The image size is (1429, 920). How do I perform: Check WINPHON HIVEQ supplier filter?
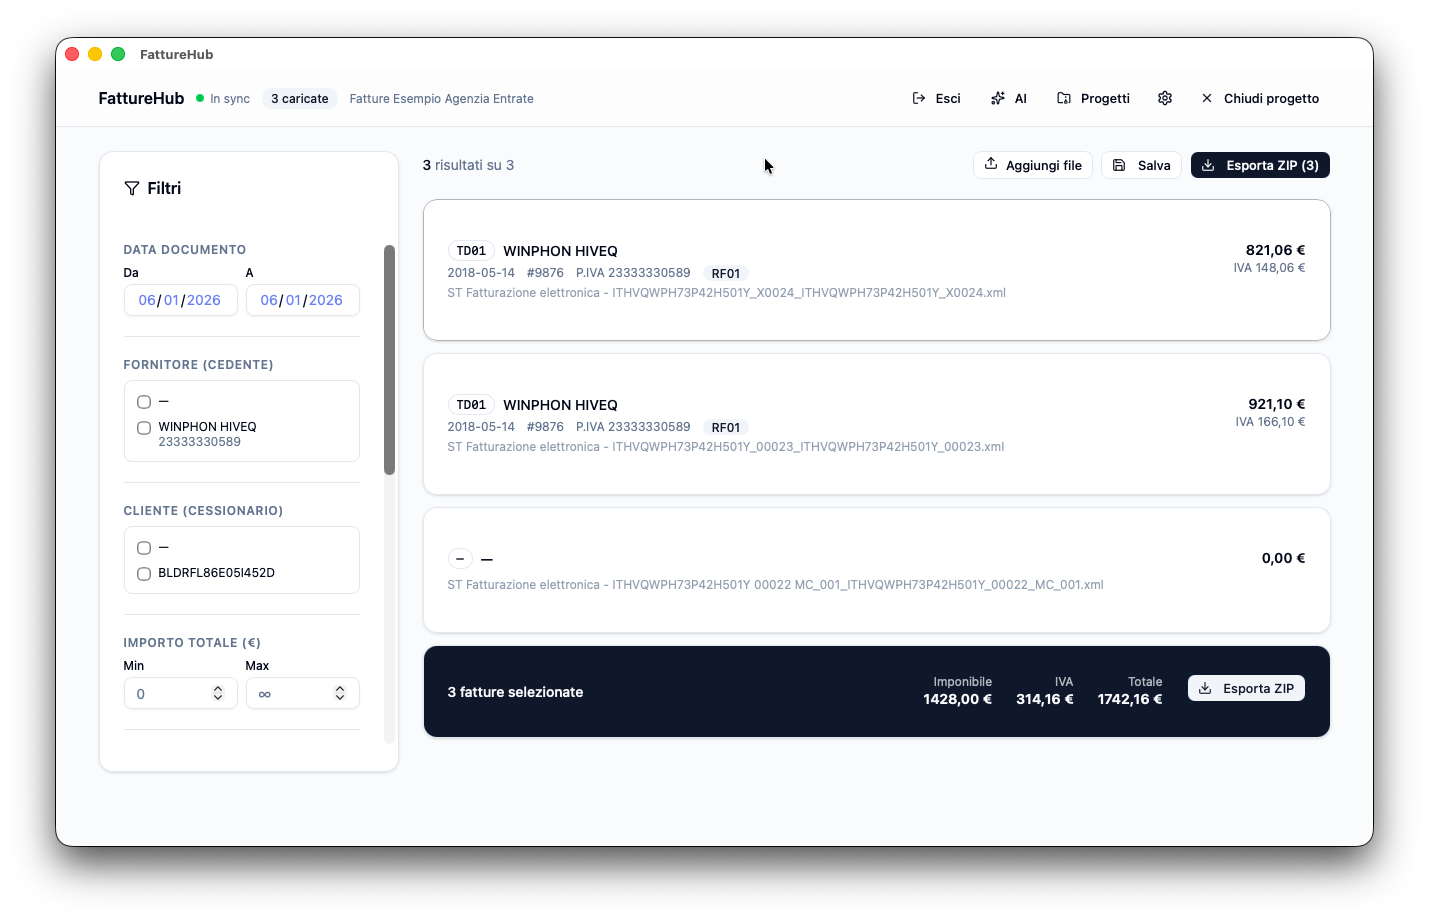[144, 428]
